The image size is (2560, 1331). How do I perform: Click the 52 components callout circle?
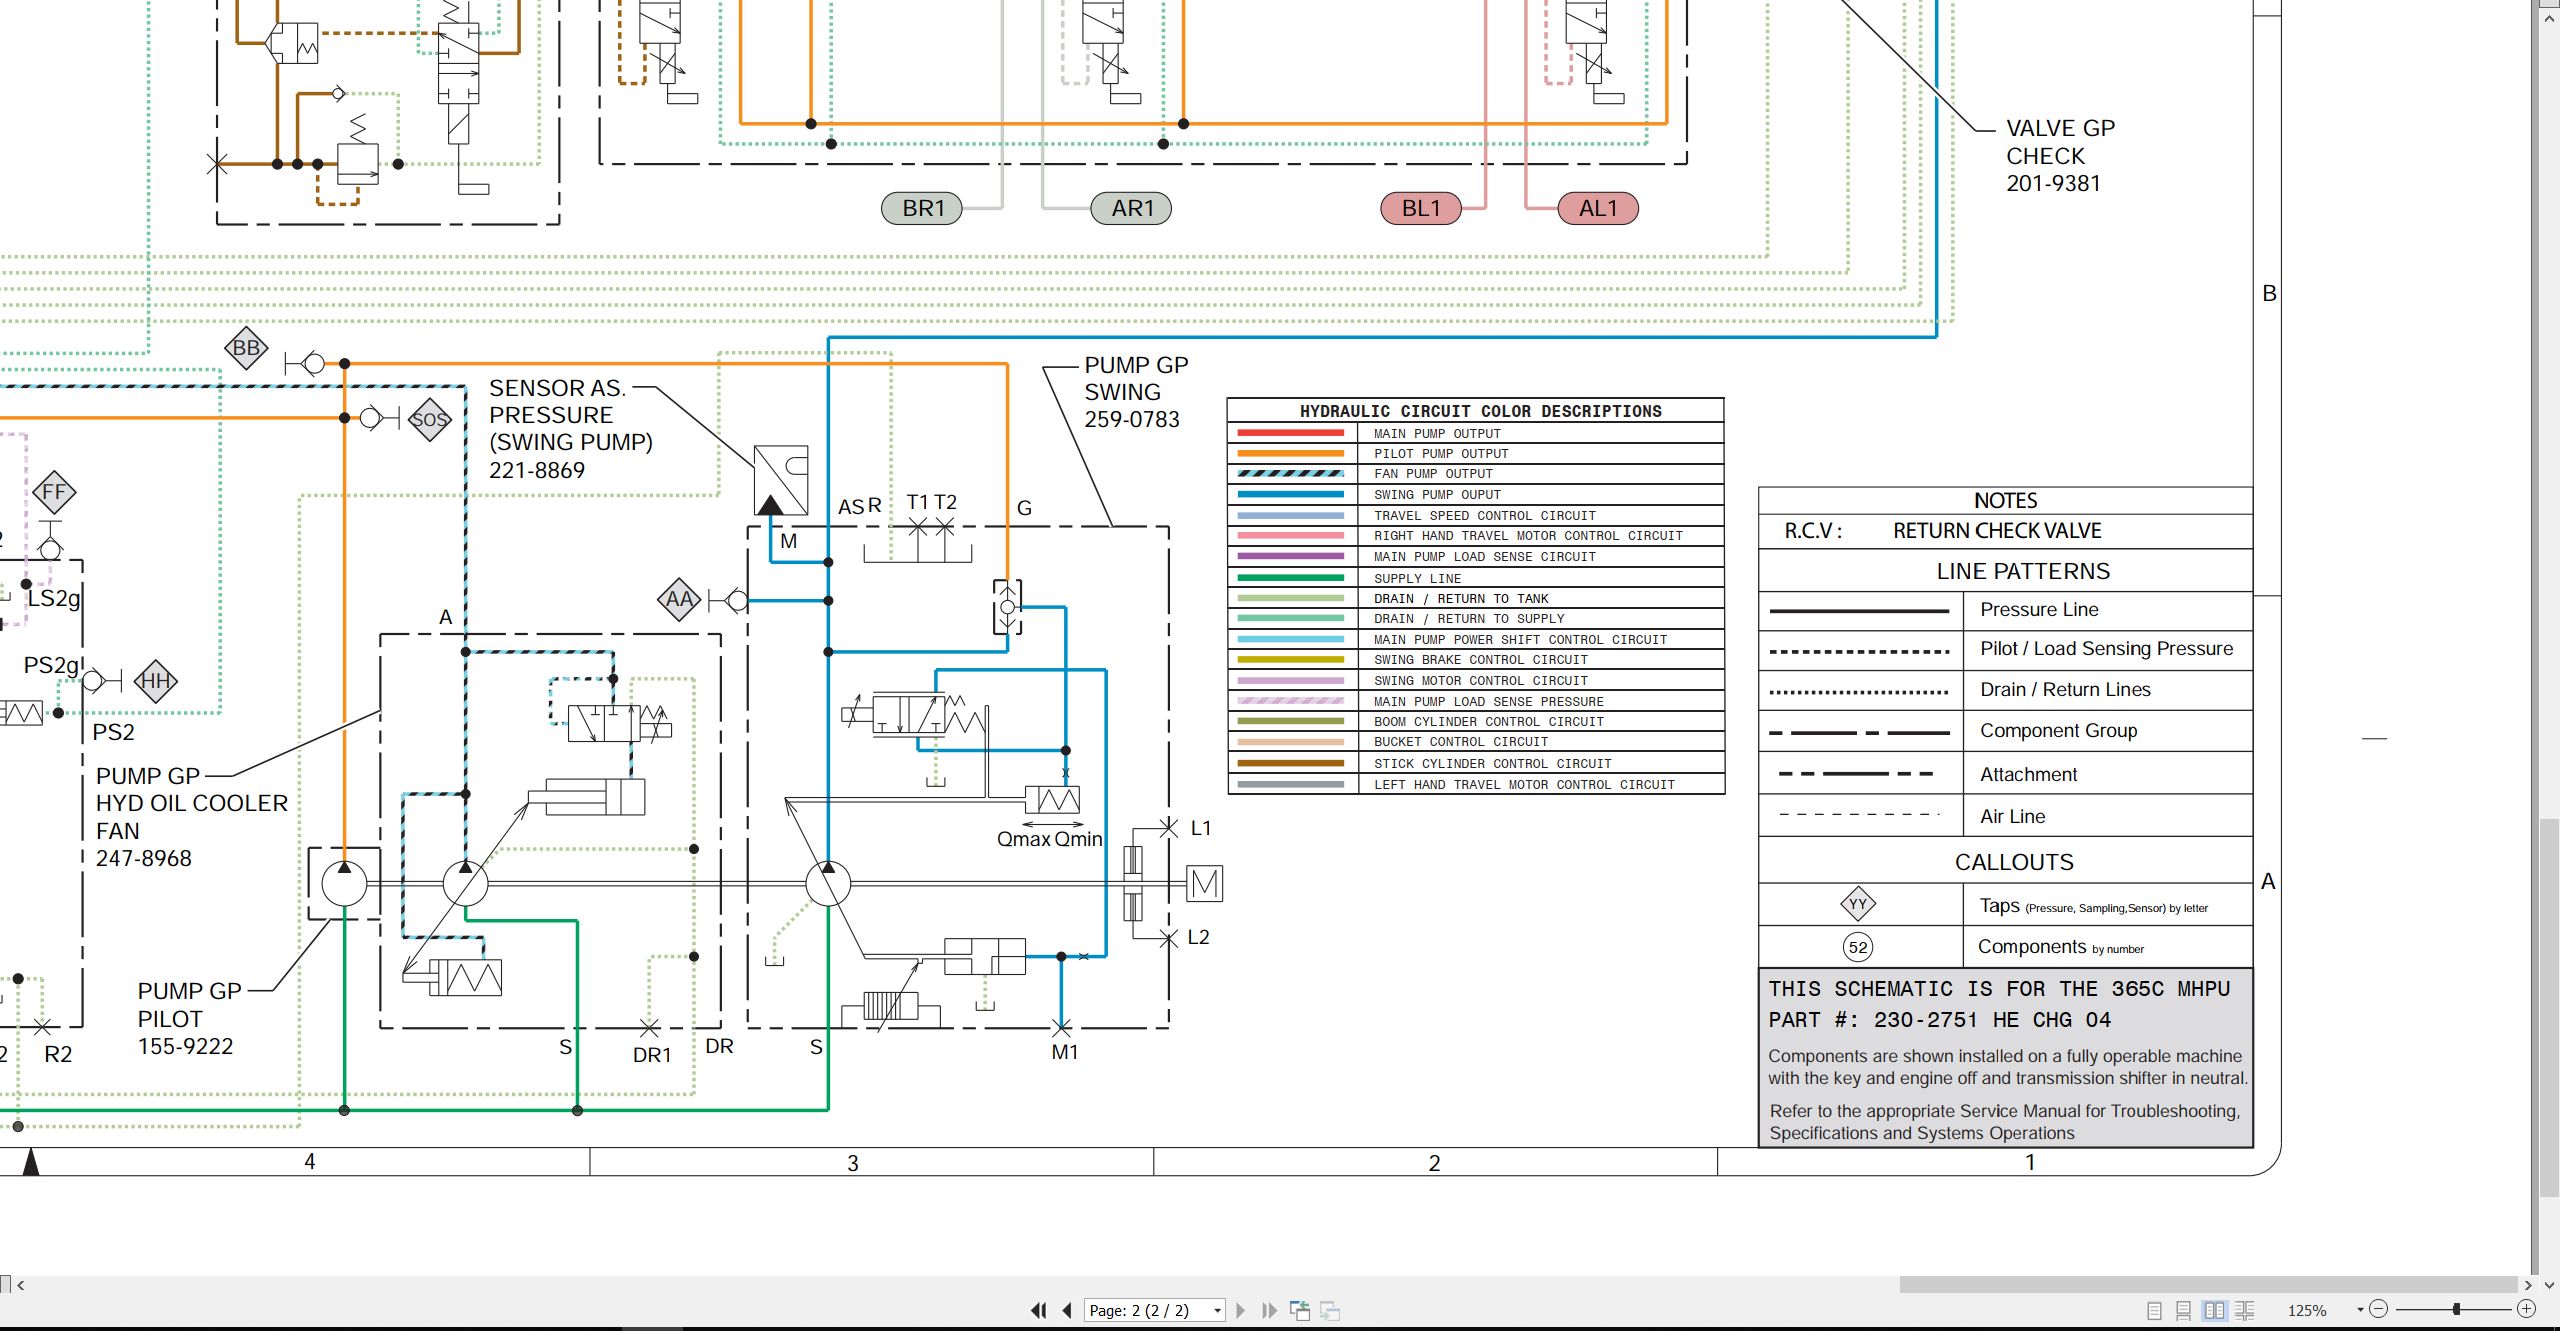(1858, 947)
